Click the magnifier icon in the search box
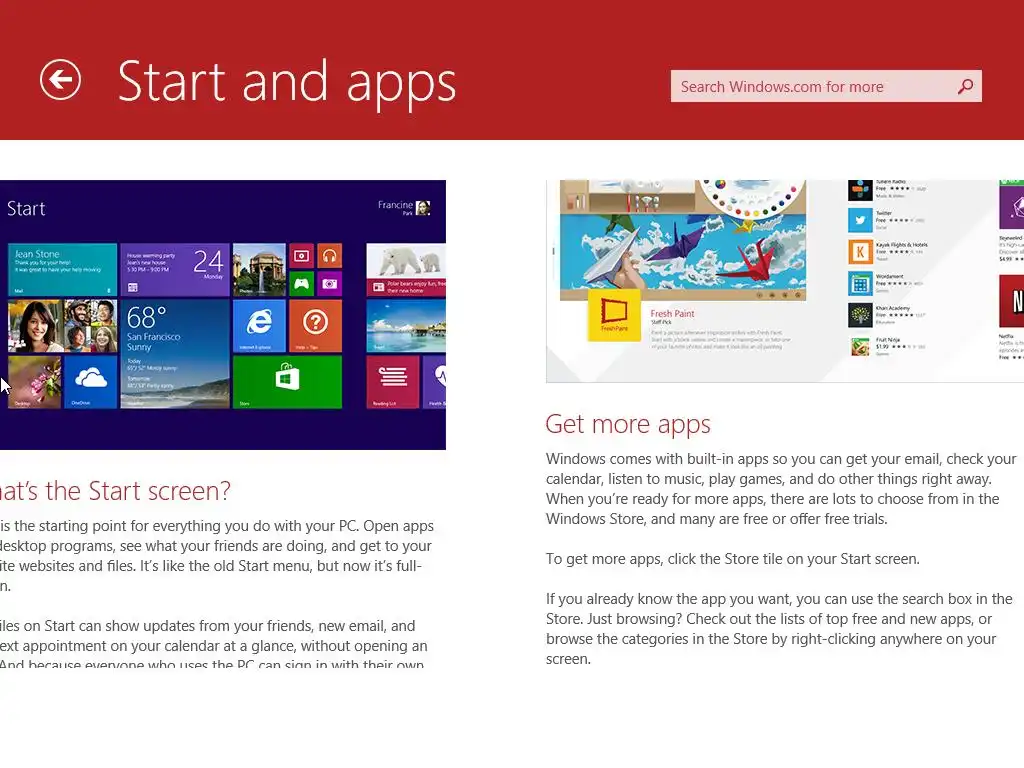 pyautogui.click(x=965, y=86)
